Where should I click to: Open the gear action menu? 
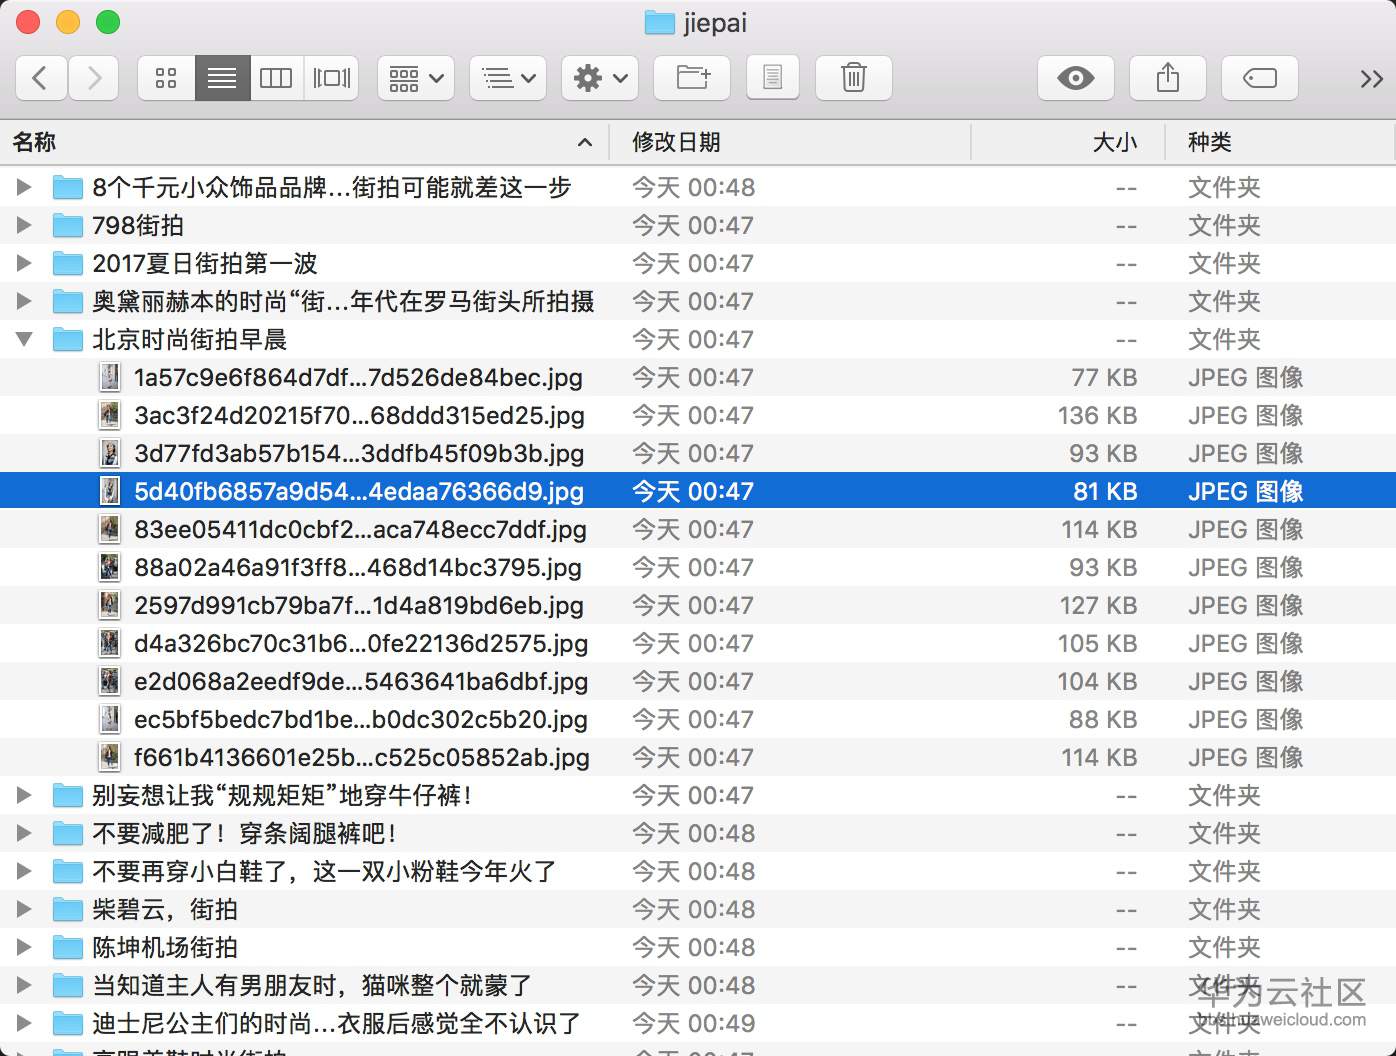coord(600,78)
